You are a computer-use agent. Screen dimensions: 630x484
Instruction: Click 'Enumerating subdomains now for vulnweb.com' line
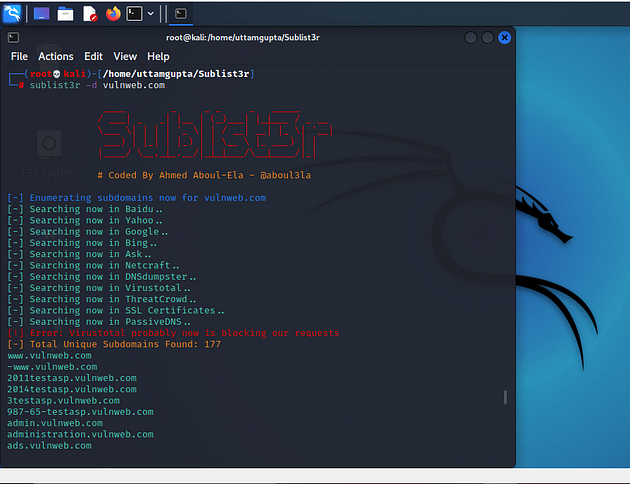click(x=137, y=198)
